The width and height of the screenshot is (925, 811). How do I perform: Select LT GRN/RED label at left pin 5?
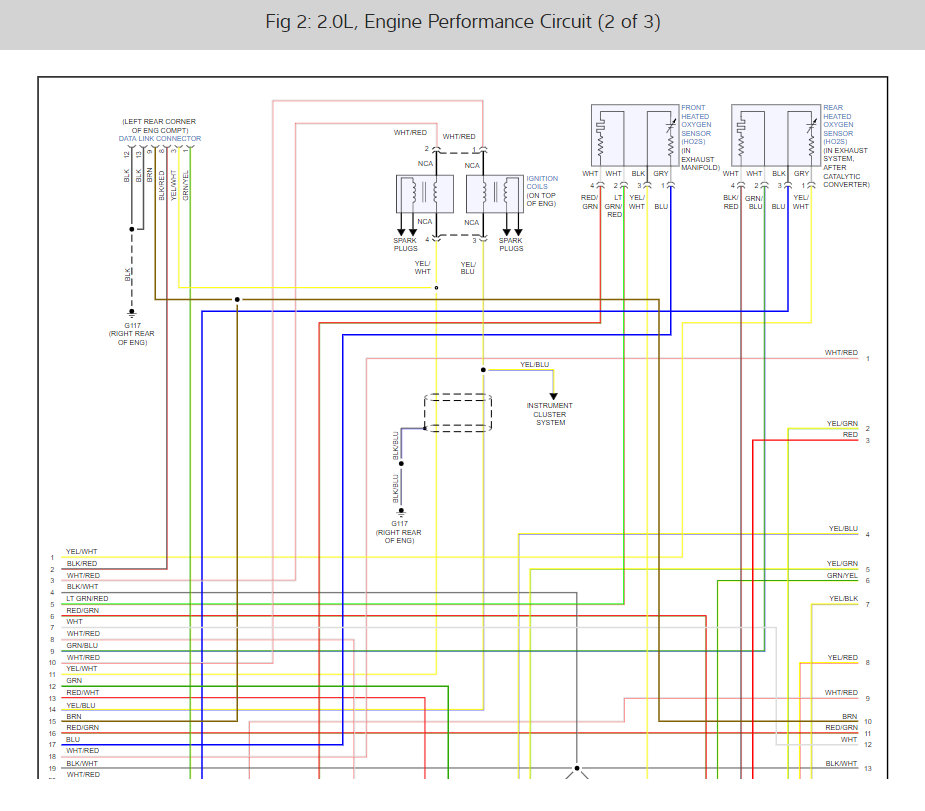point(87,599)
